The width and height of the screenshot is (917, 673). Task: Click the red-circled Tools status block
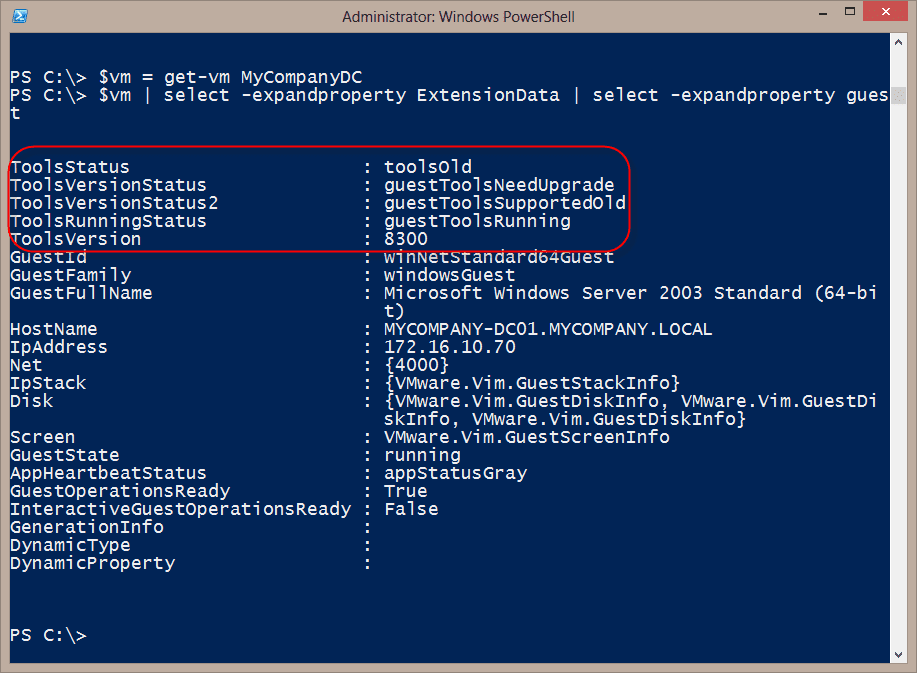(320, 198)
